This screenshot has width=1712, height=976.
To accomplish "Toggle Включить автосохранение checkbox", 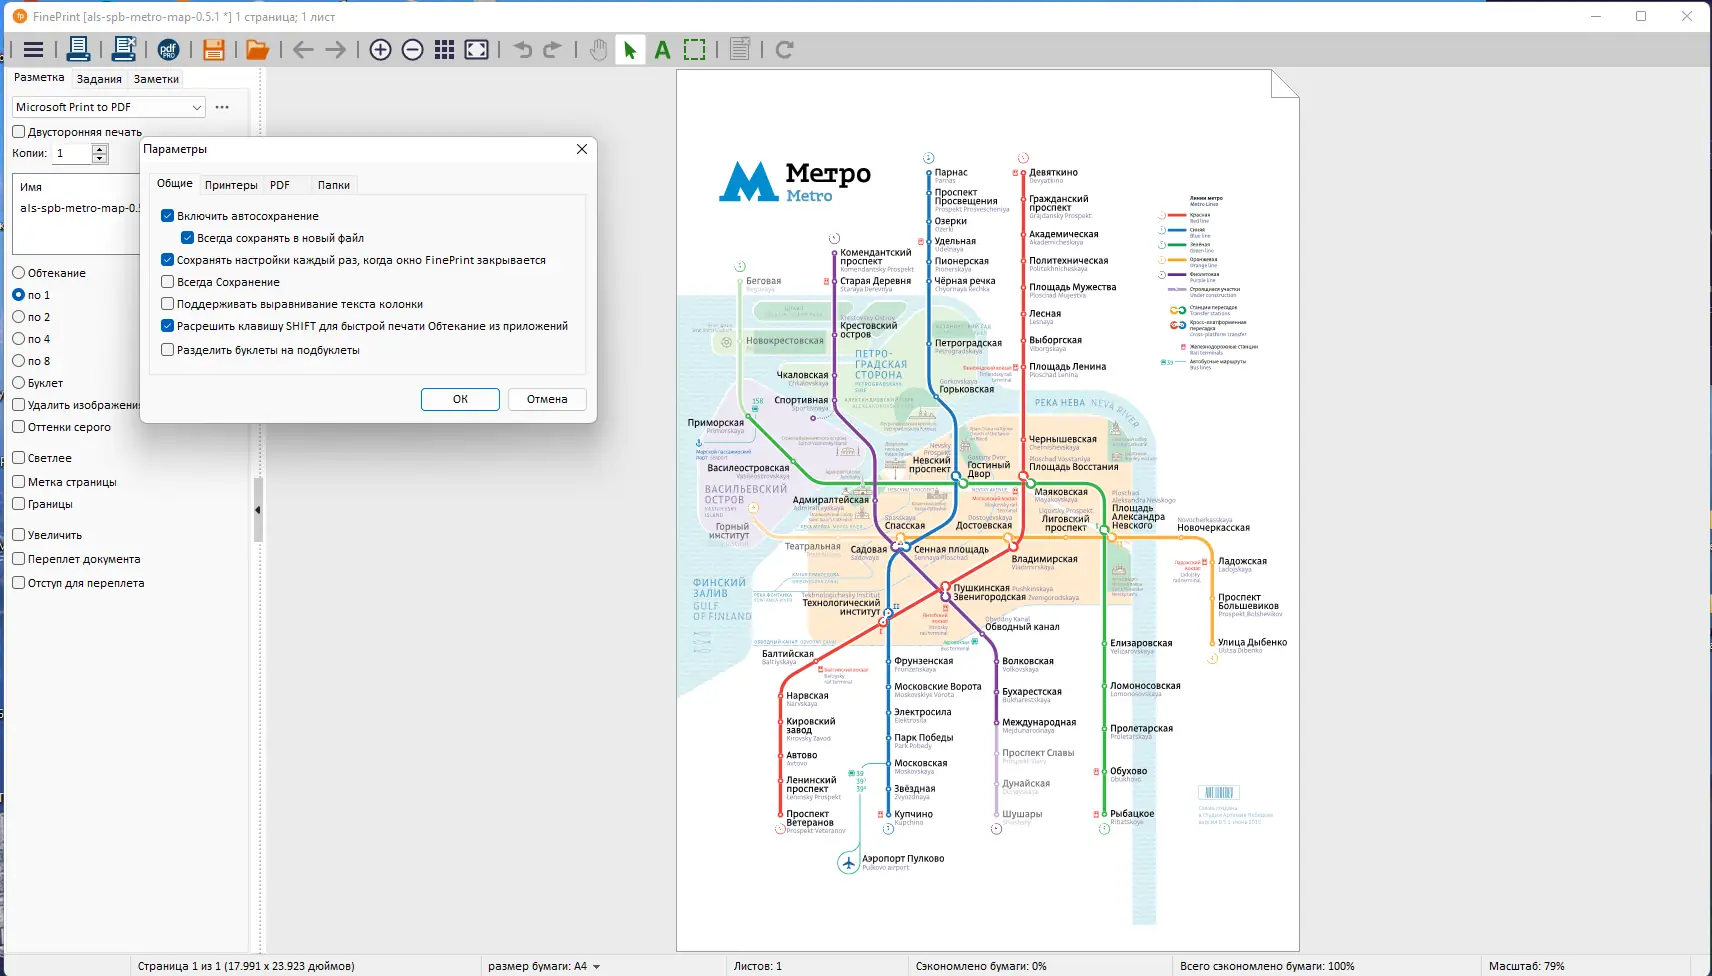I will click(168, 216).
